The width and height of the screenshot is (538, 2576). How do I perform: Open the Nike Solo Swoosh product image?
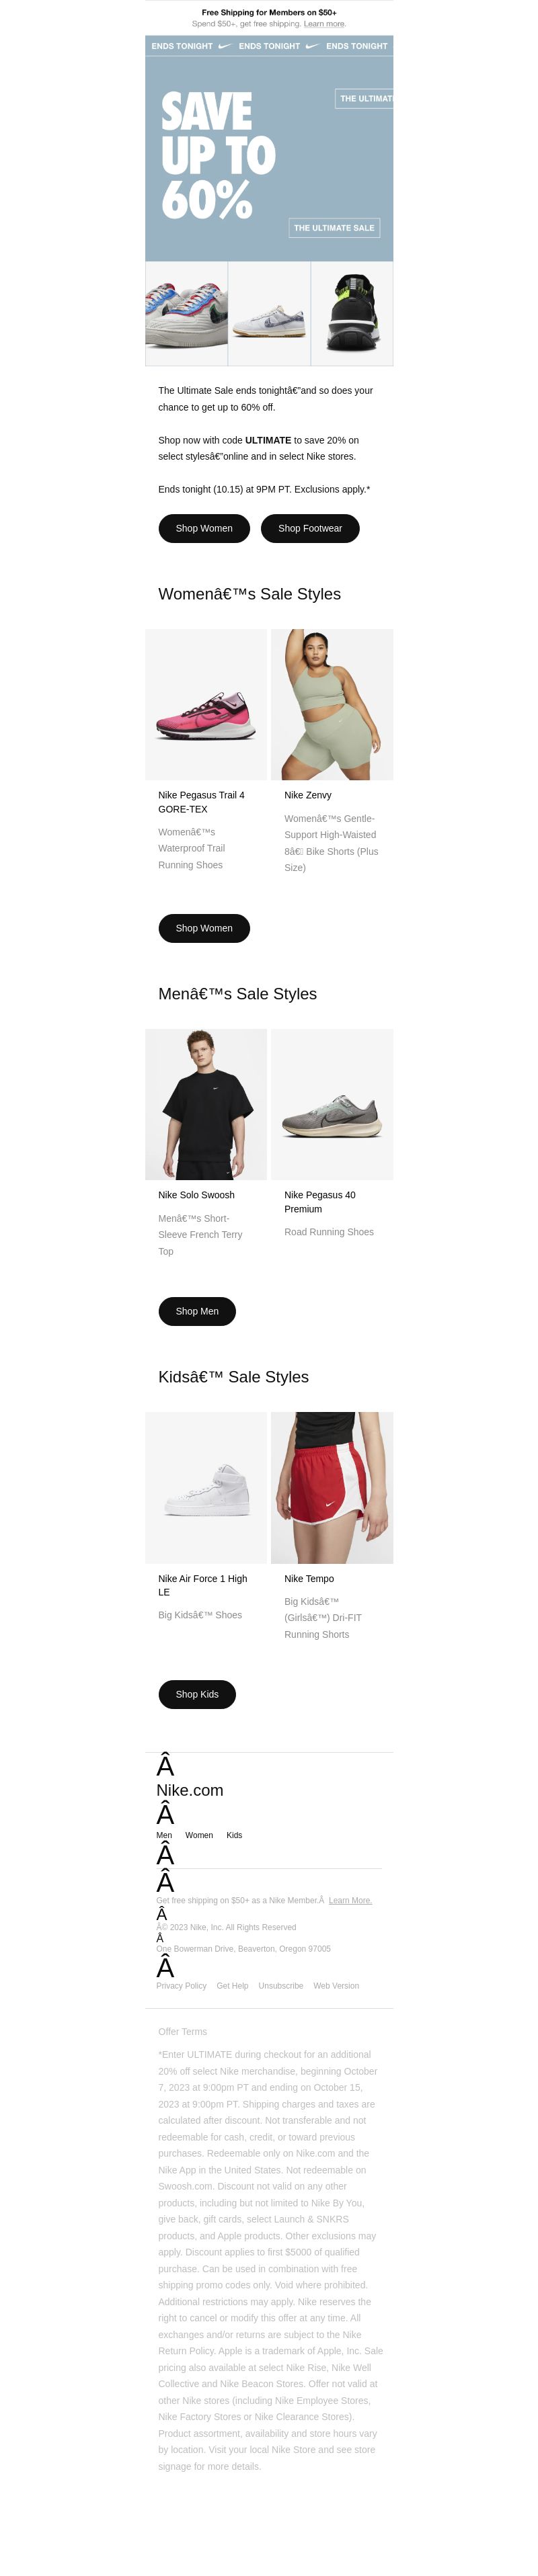click(x=206, y=1104)
